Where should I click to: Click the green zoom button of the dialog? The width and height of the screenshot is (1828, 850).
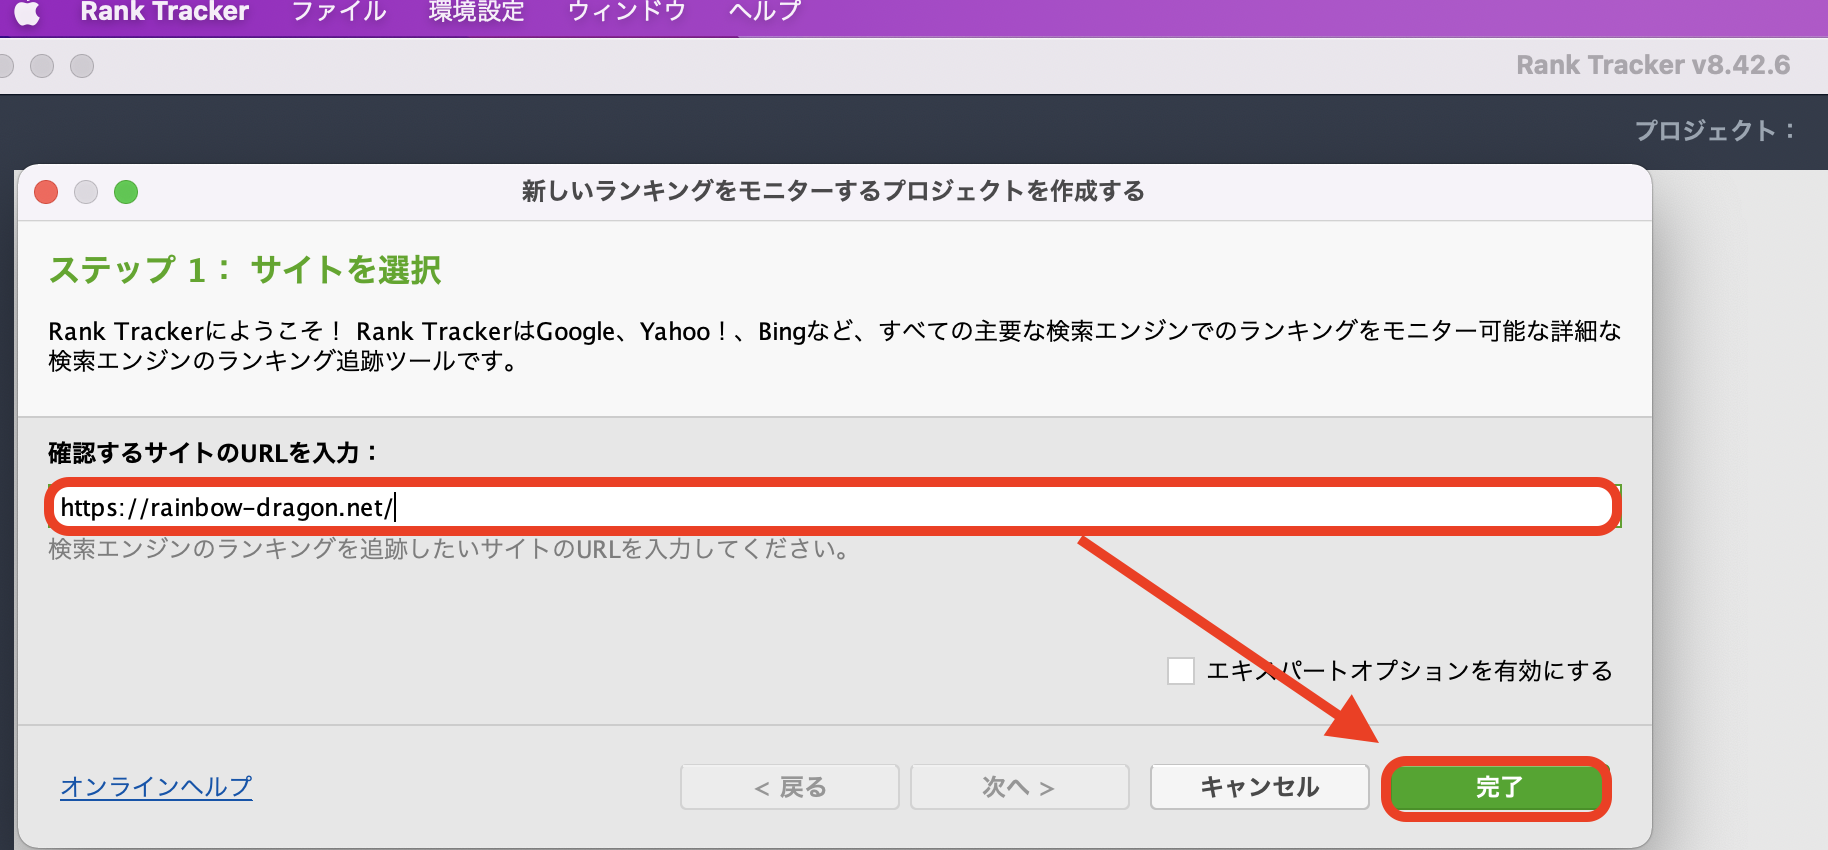click(126, 192)
